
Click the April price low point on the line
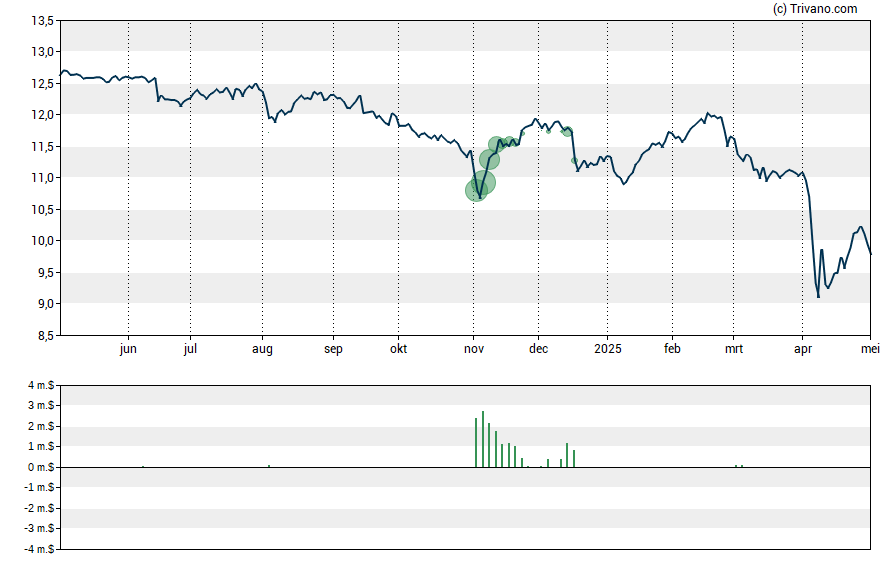tap(818, 297)
